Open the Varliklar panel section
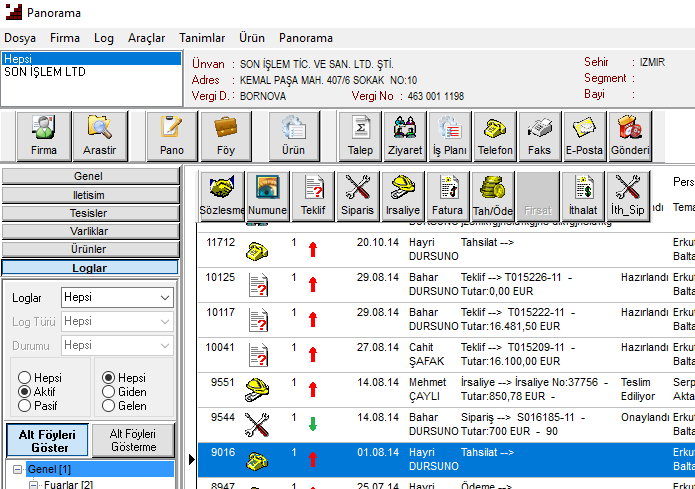 (89, 231)
